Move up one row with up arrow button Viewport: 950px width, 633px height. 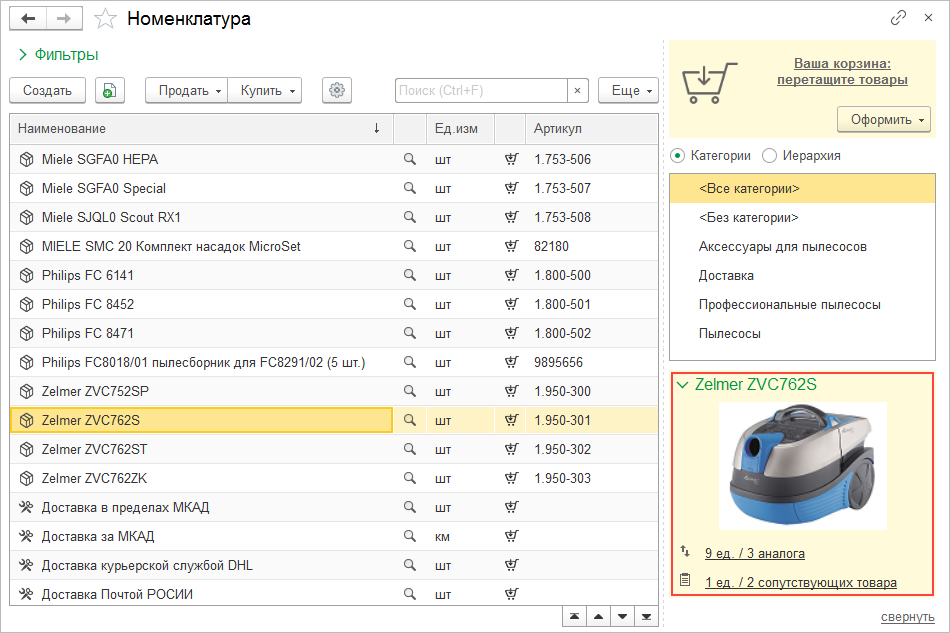click(x=599, y=617)
